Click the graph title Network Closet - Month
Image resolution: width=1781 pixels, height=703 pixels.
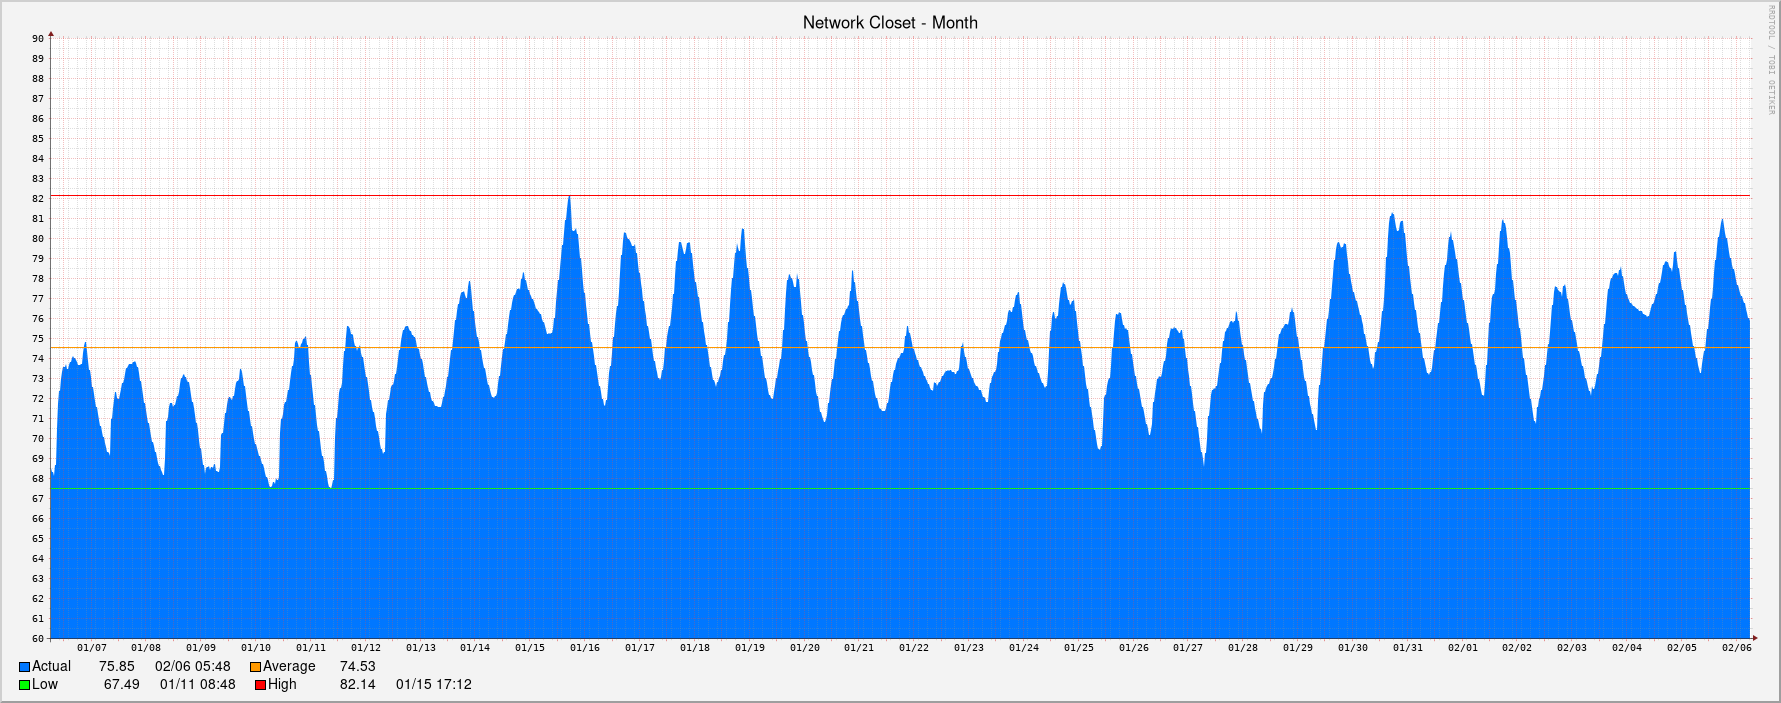pyautogui.click(x=890, y=22)
